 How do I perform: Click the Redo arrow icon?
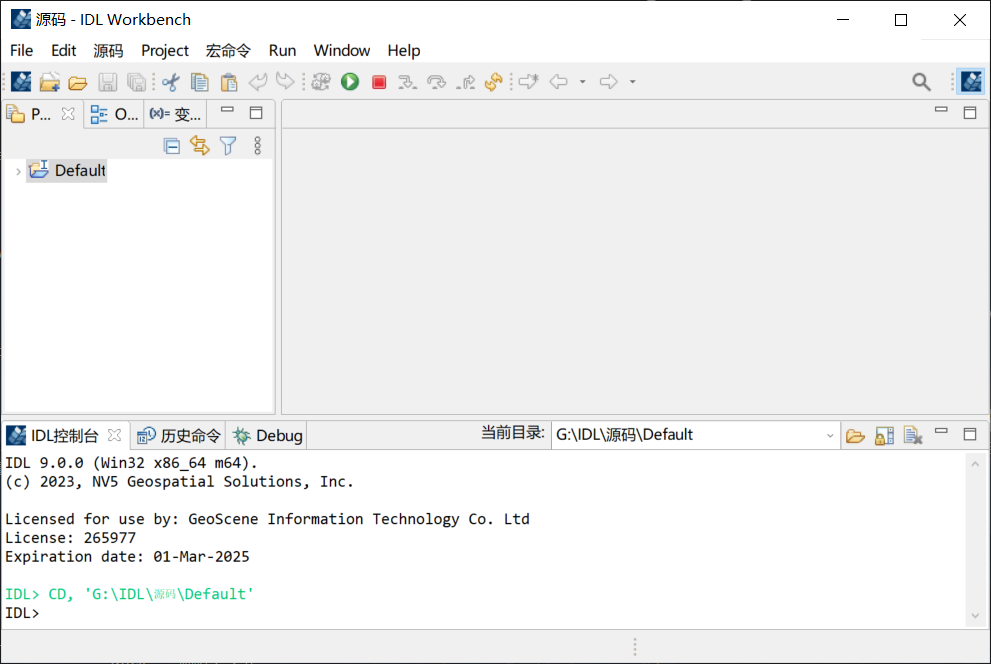tap(286, 81)
